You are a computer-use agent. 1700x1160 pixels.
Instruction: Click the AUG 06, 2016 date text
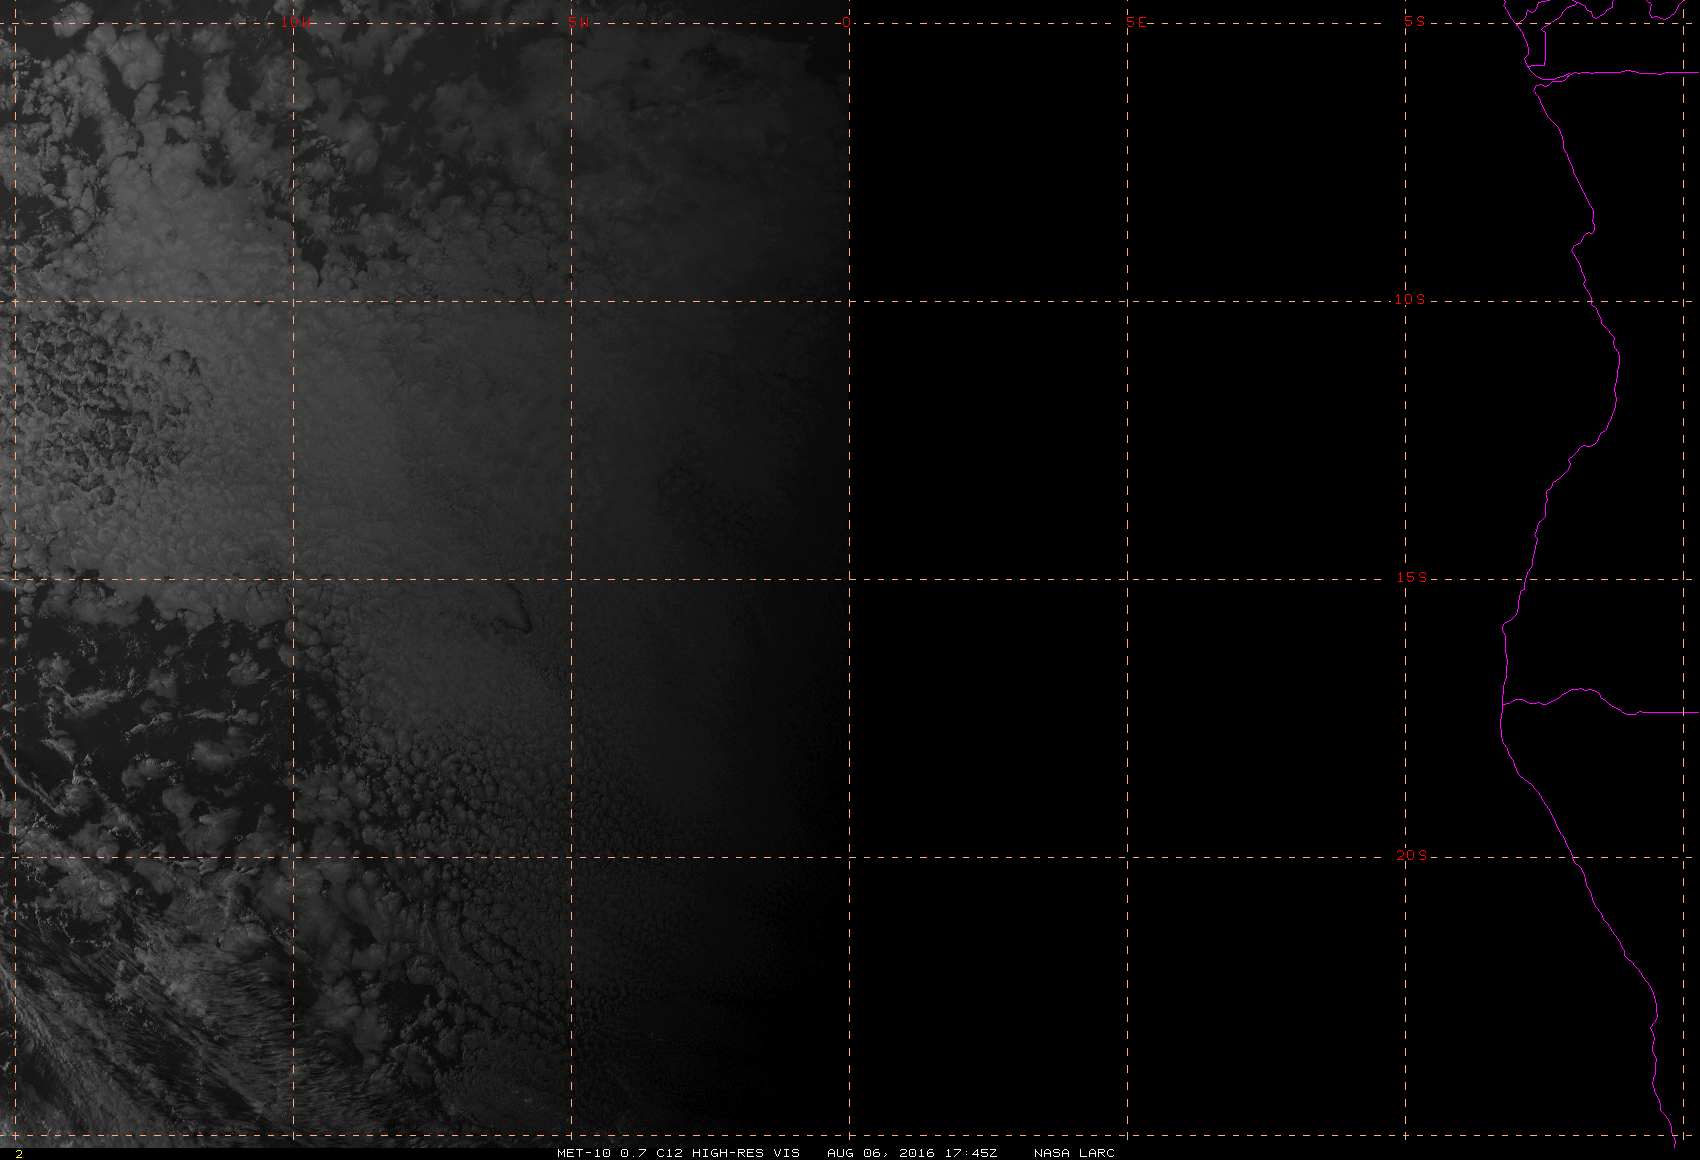pos(881,1153)
